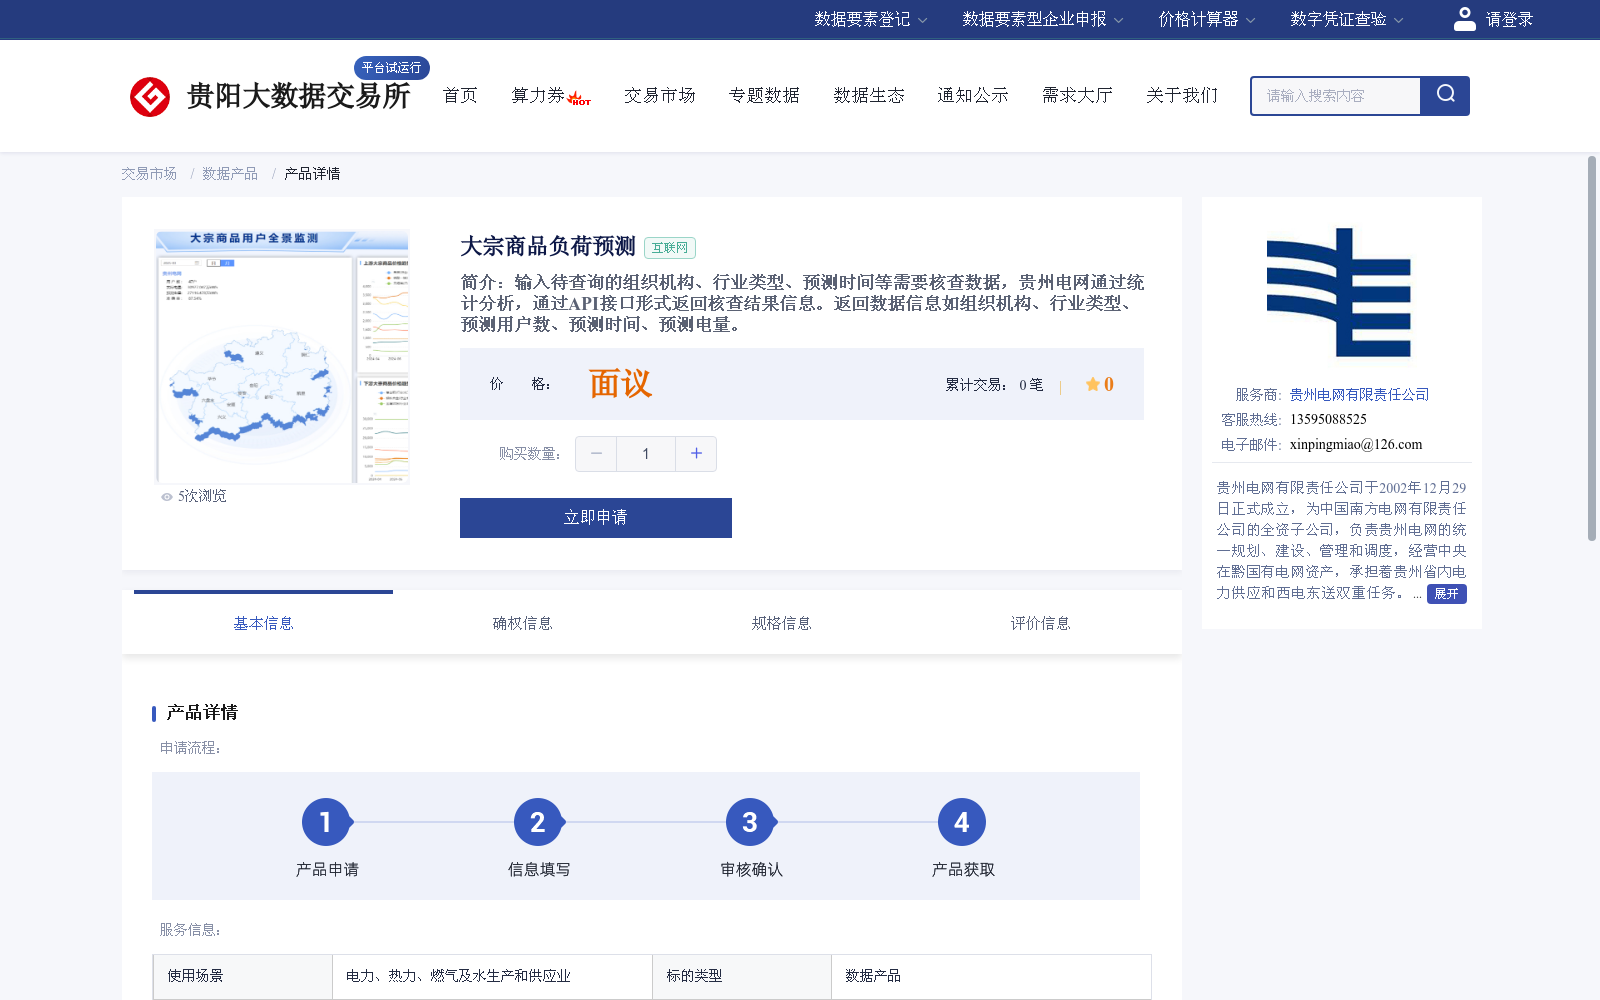Click the HOT flame icon beside 算力券

(579, 98)
